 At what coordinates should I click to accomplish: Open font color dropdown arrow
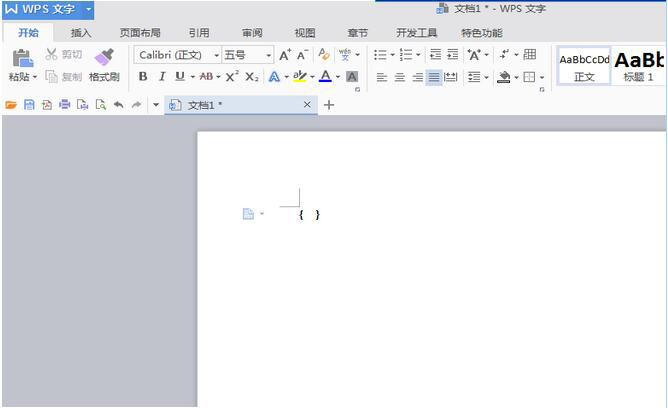(338, 77)
